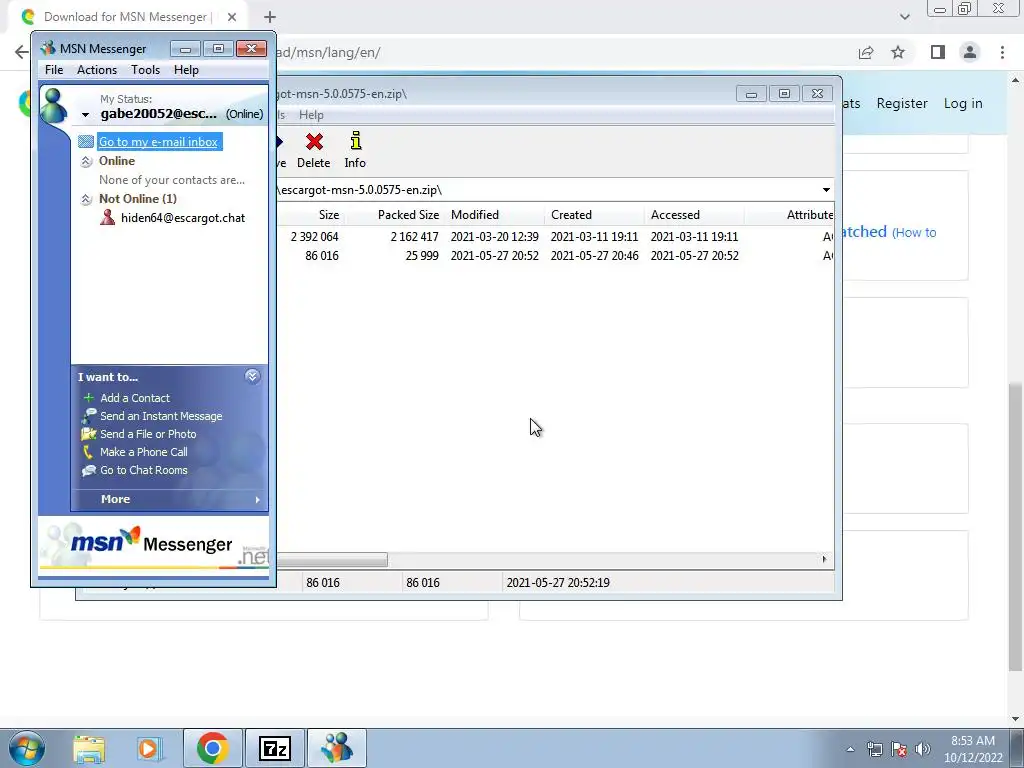Open the MSN Messenger Help menu

pos(186,70)
